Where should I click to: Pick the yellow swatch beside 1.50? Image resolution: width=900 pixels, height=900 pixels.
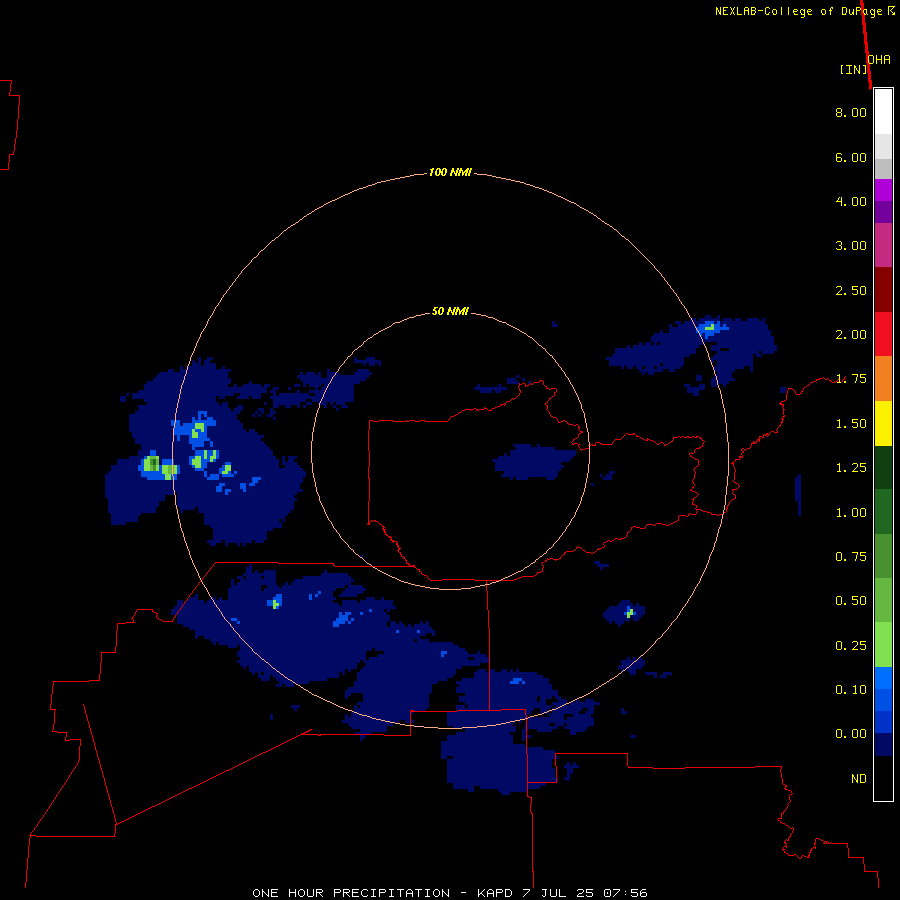(883, 423)
